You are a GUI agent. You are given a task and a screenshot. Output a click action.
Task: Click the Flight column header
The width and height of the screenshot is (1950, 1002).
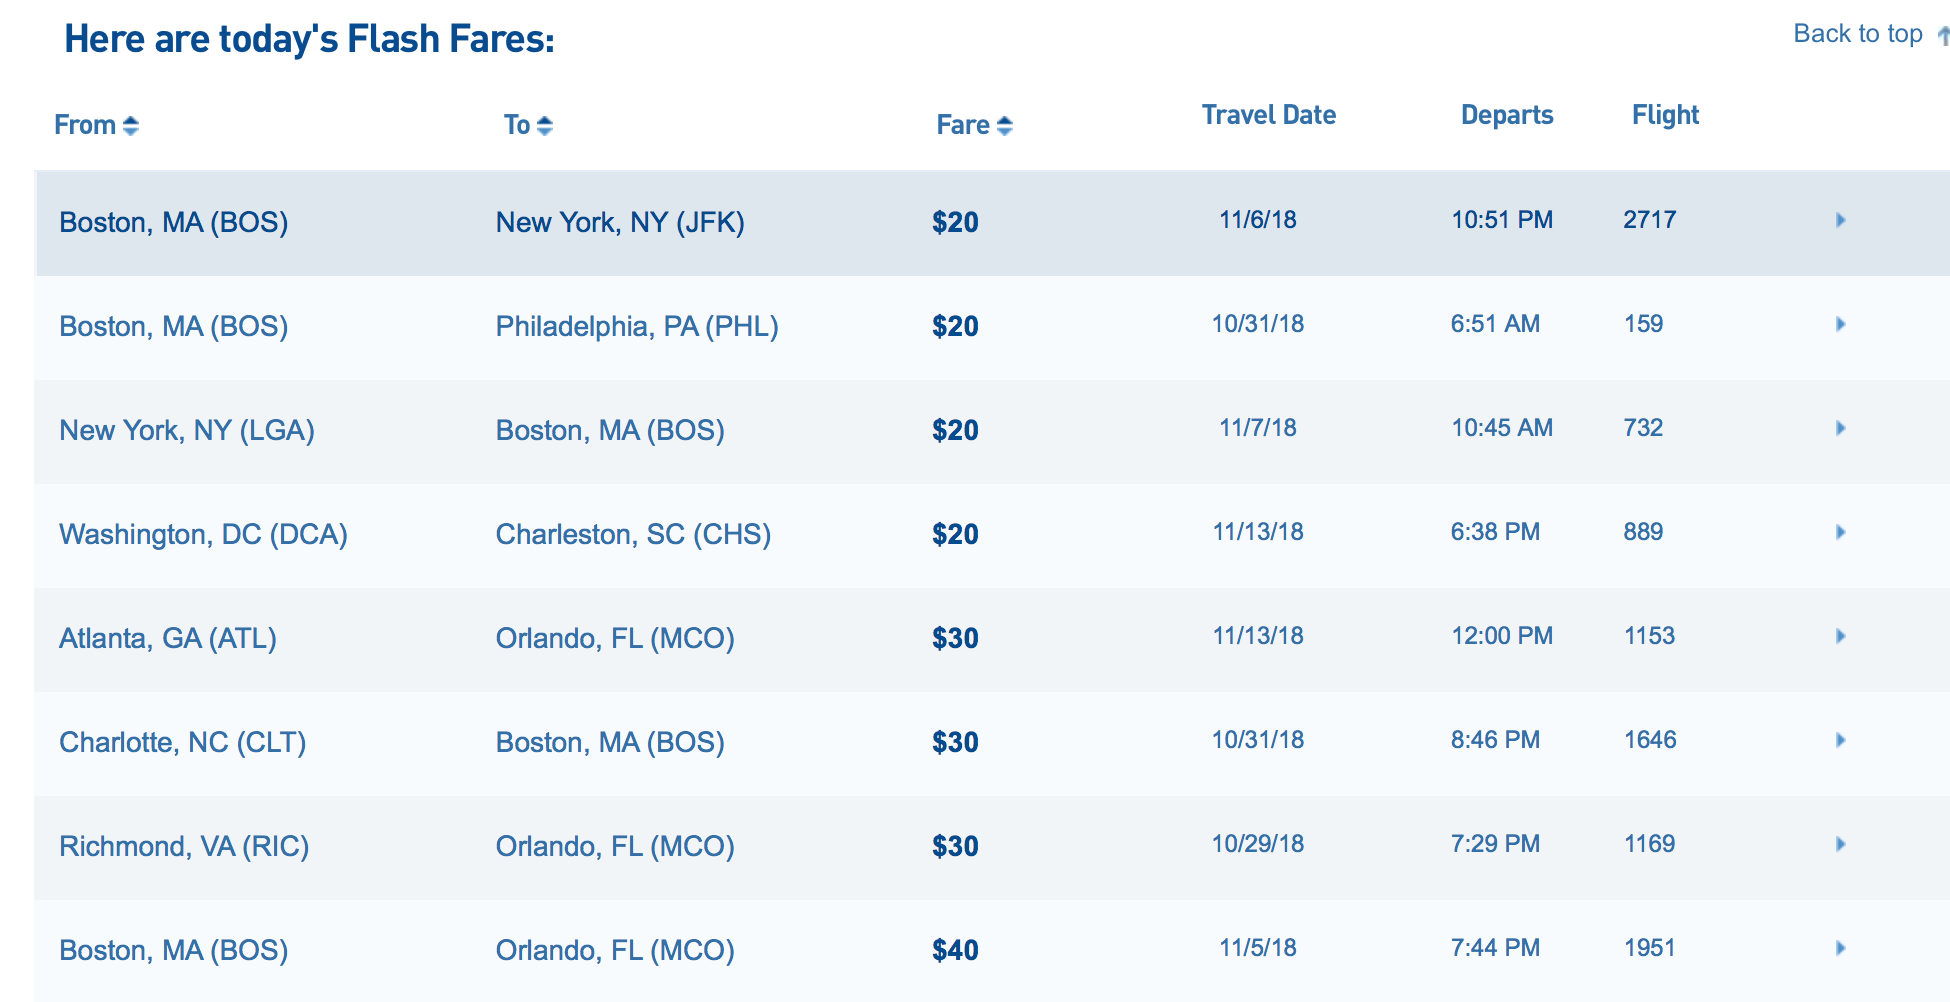click(x=1665, y=115)
